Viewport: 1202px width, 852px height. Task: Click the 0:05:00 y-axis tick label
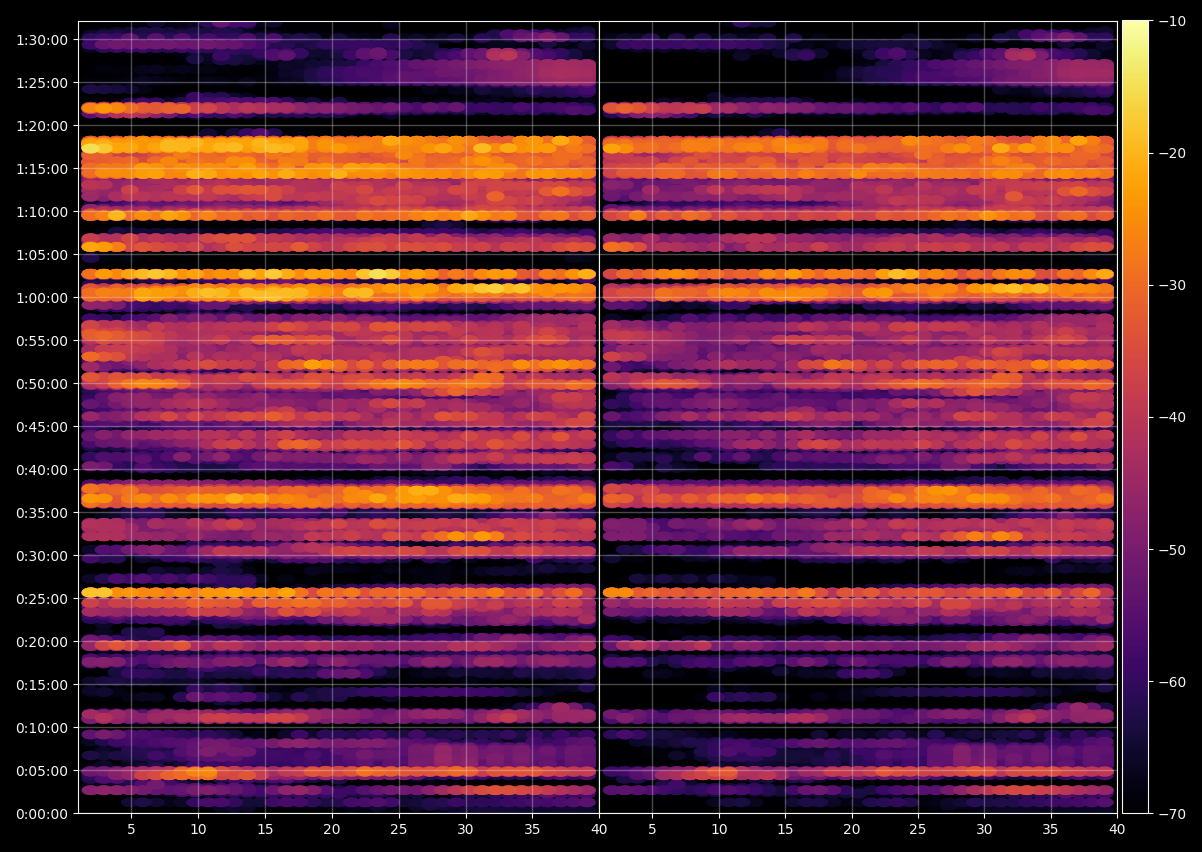pyautogui.click(x=42, y=771)
